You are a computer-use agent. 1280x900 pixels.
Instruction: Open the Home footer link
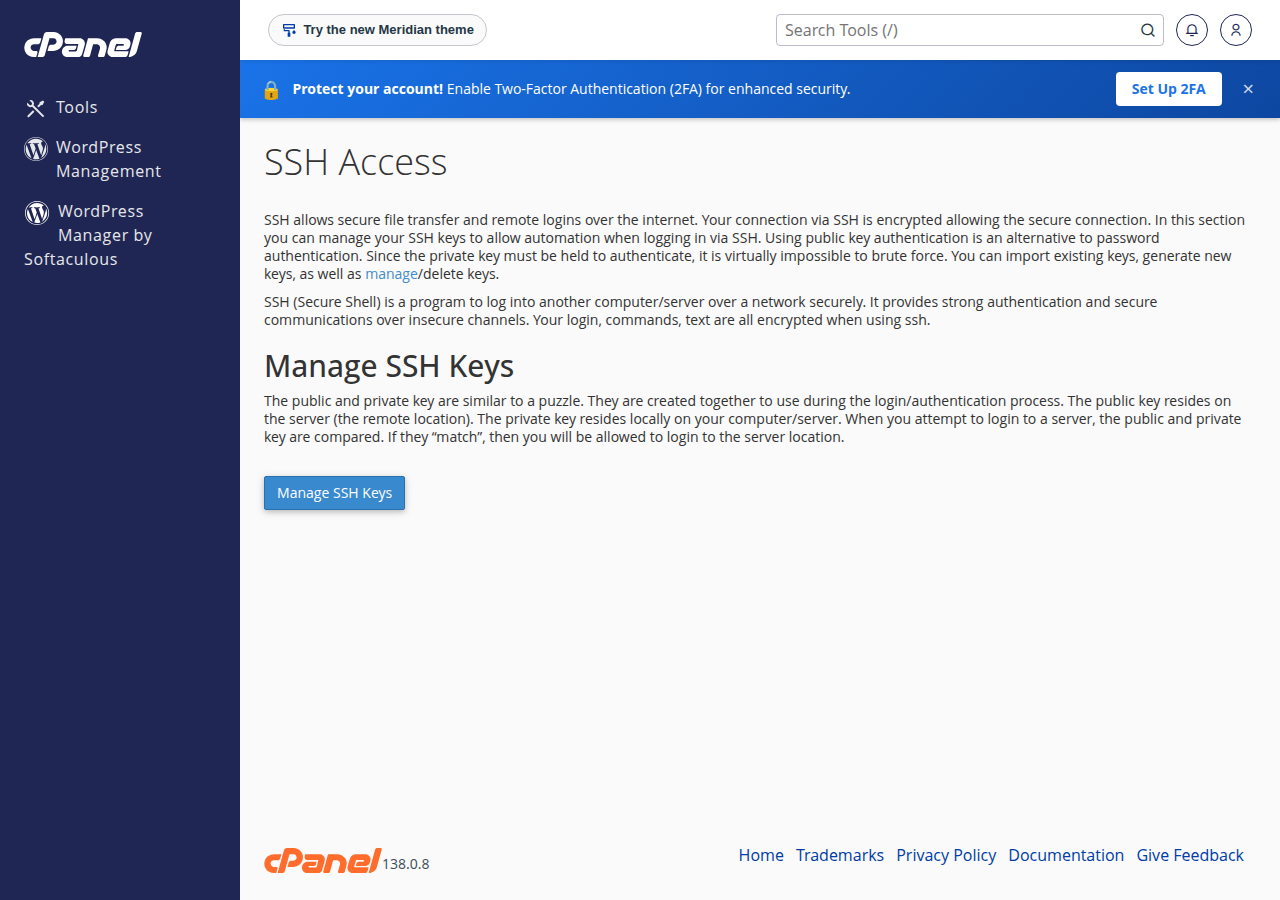[761, 855]
